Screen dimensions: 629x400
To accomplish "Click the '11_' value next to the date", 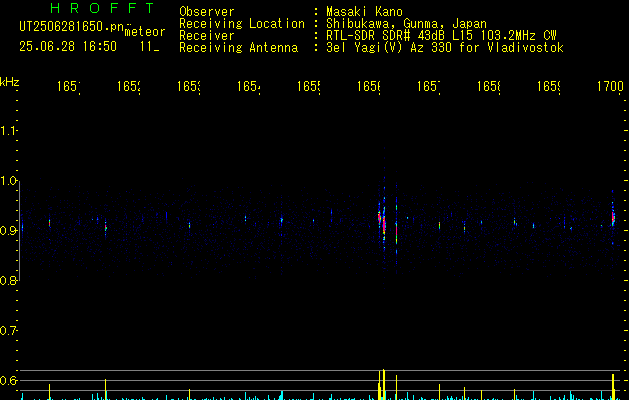I will tap(150, 47).
